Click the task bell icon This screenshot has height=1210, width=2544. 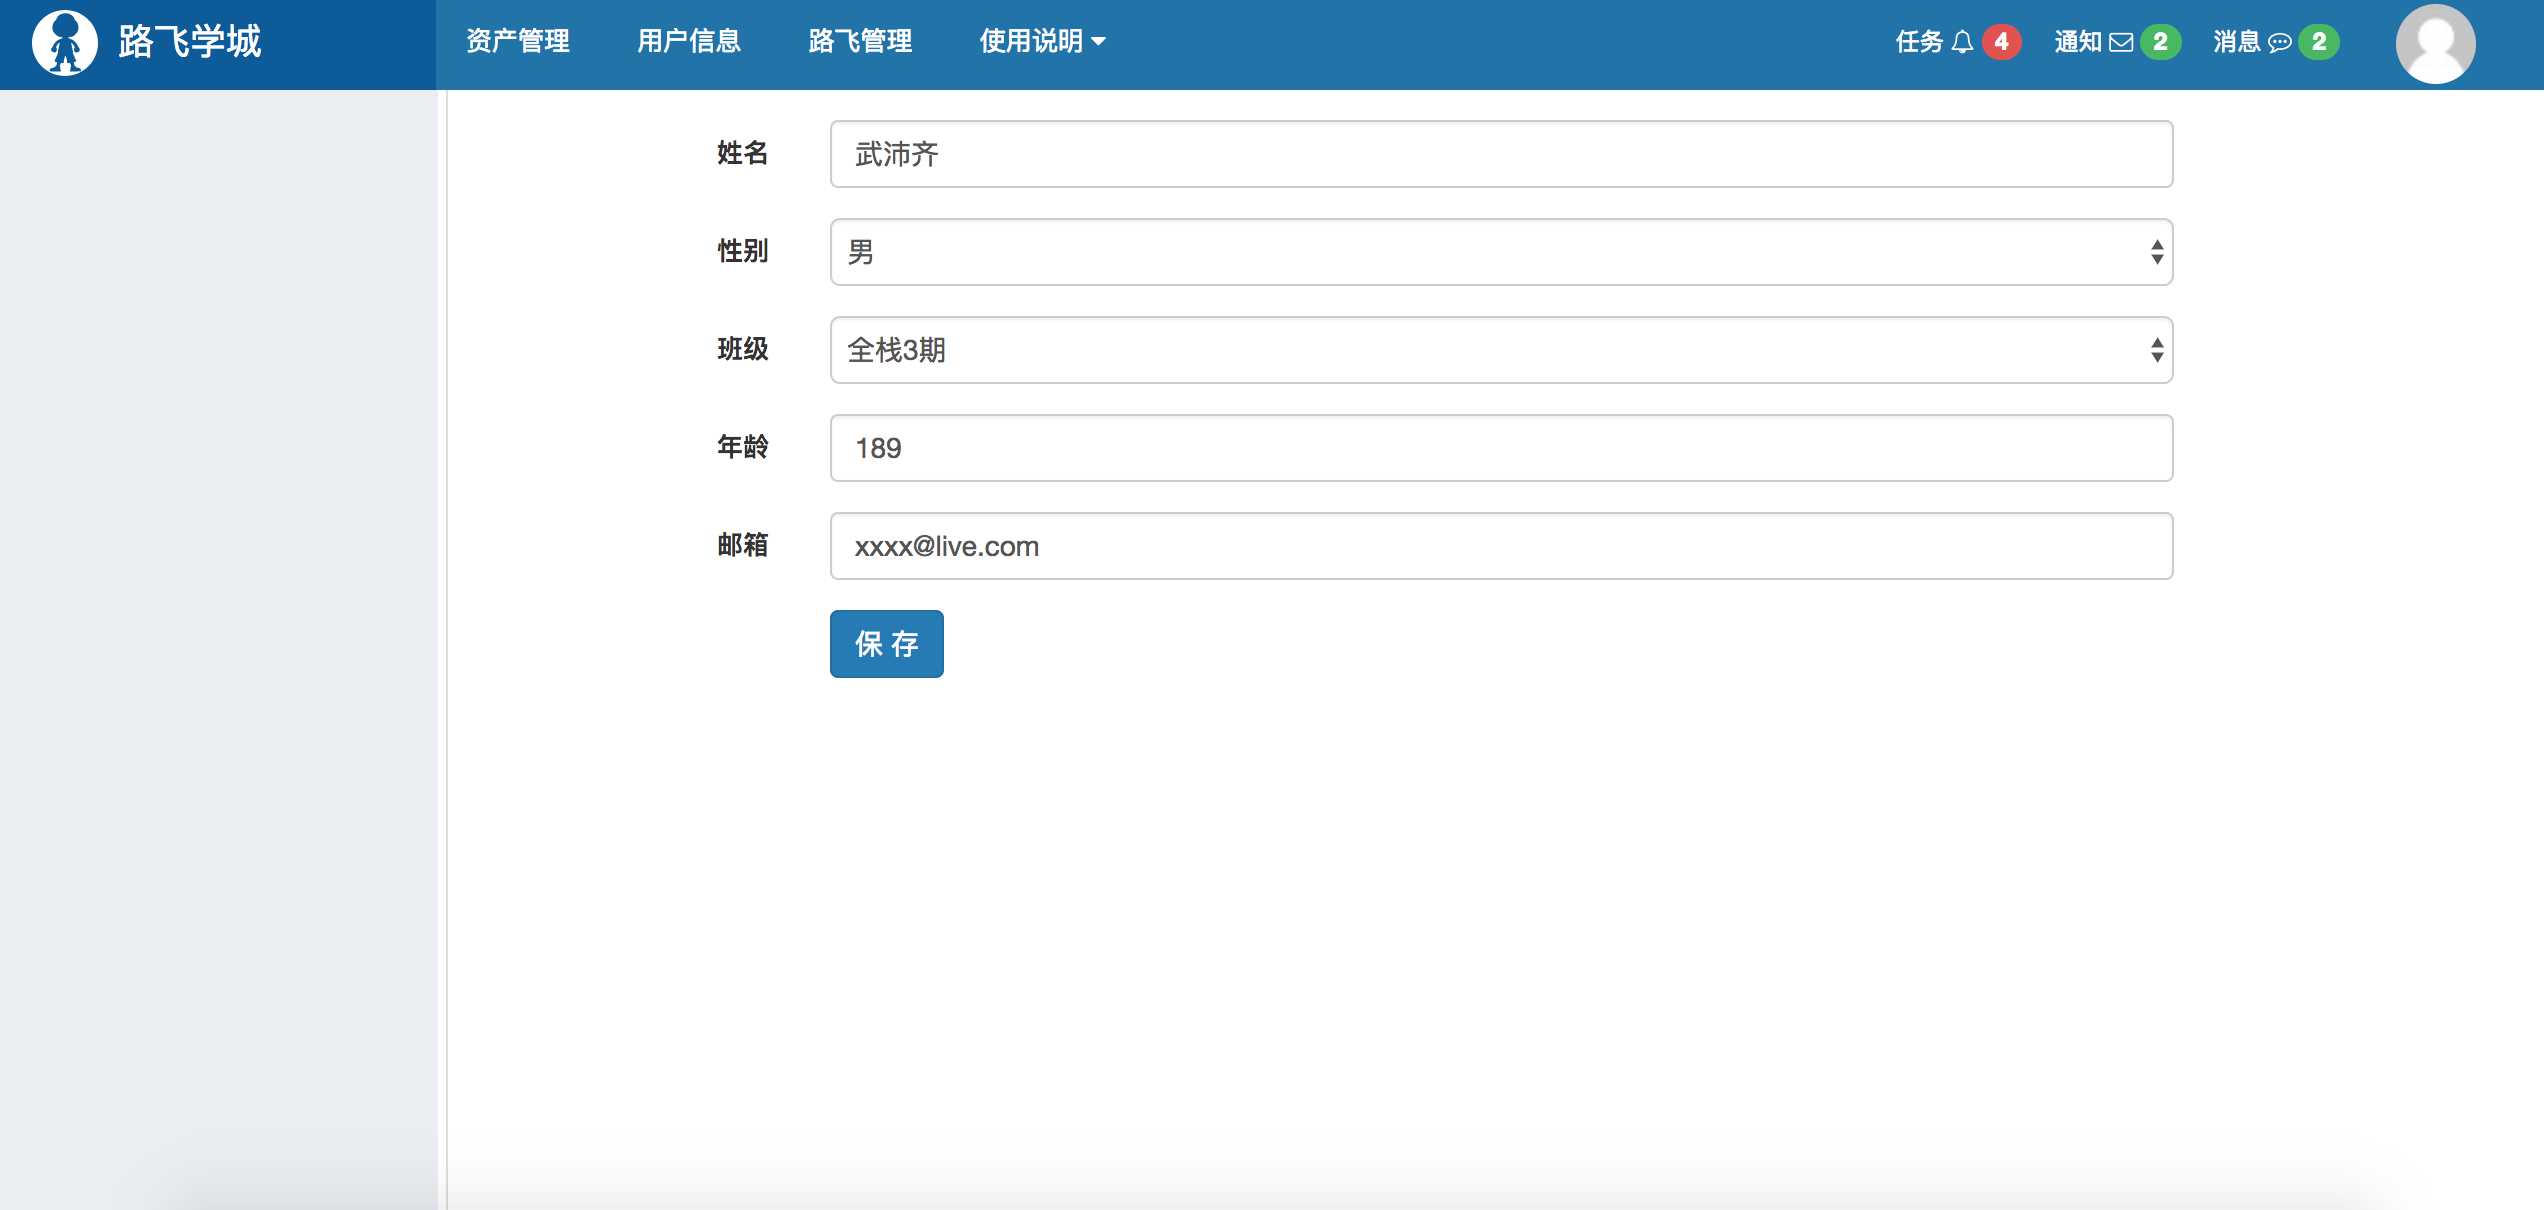[x=1963, y=42]
